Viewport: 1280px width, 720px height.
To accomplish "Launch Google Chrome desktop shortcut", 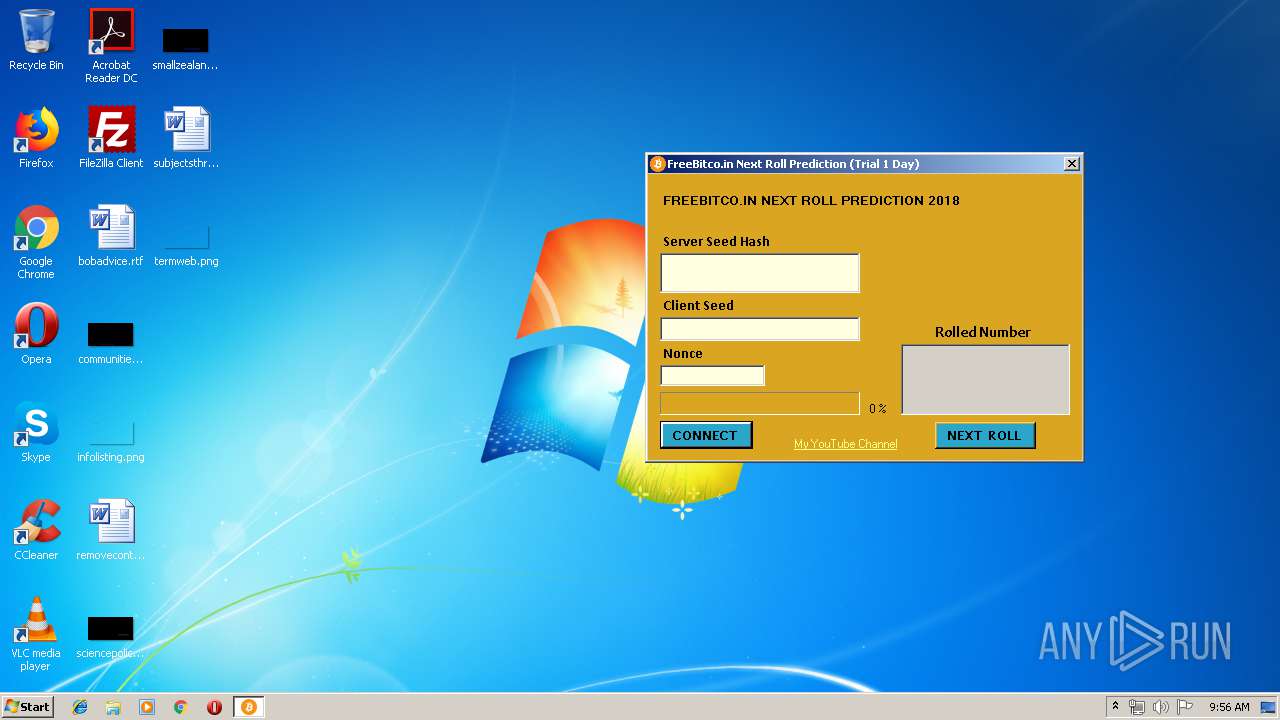I will [x=36, y=242].
